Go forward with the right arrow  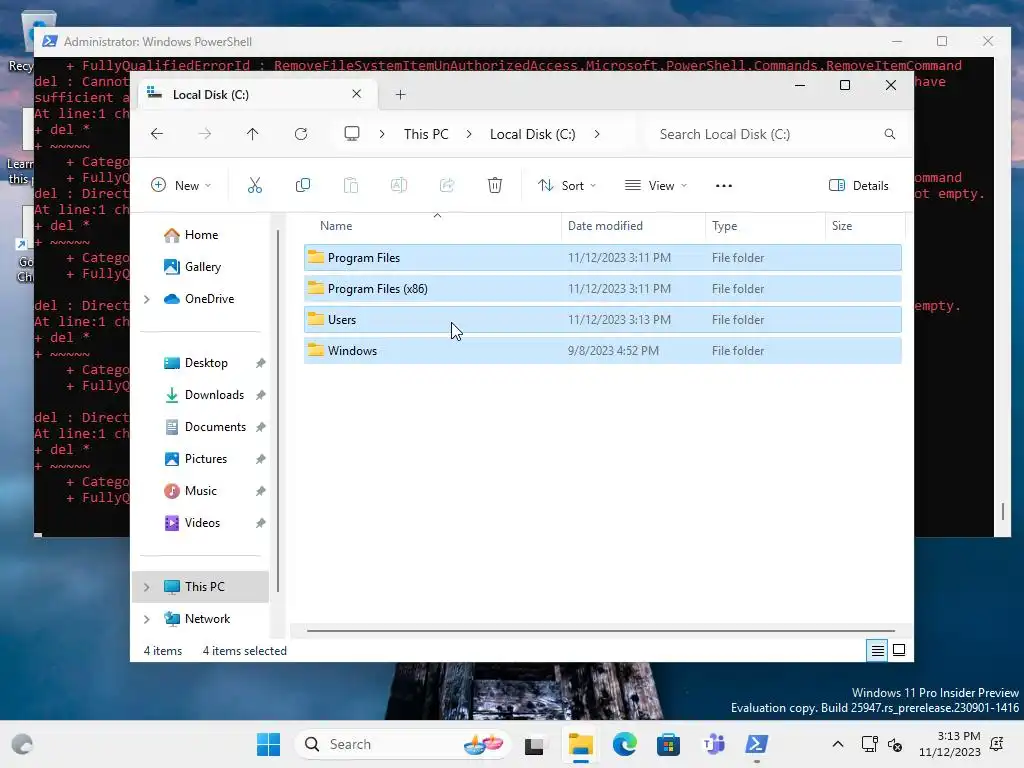[x=205, y=134]
